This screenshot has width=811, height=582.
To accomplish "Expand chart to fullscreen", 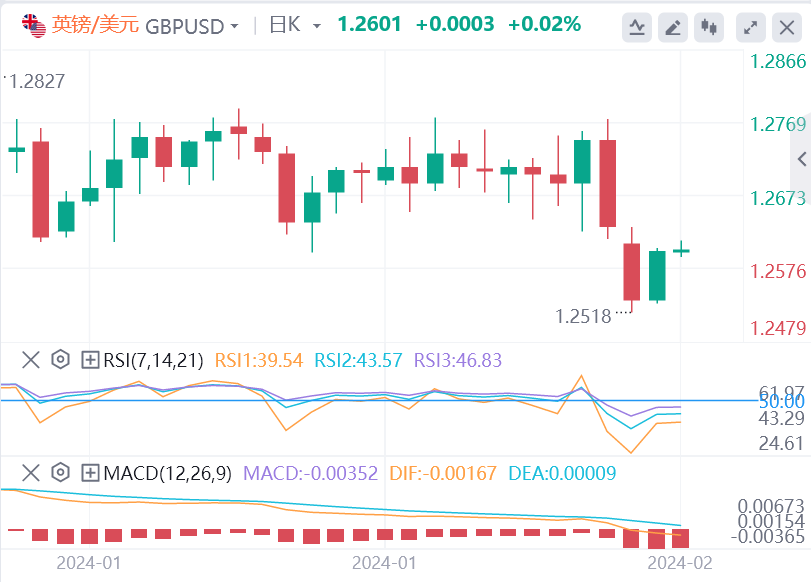I will [x=750, y=27].
